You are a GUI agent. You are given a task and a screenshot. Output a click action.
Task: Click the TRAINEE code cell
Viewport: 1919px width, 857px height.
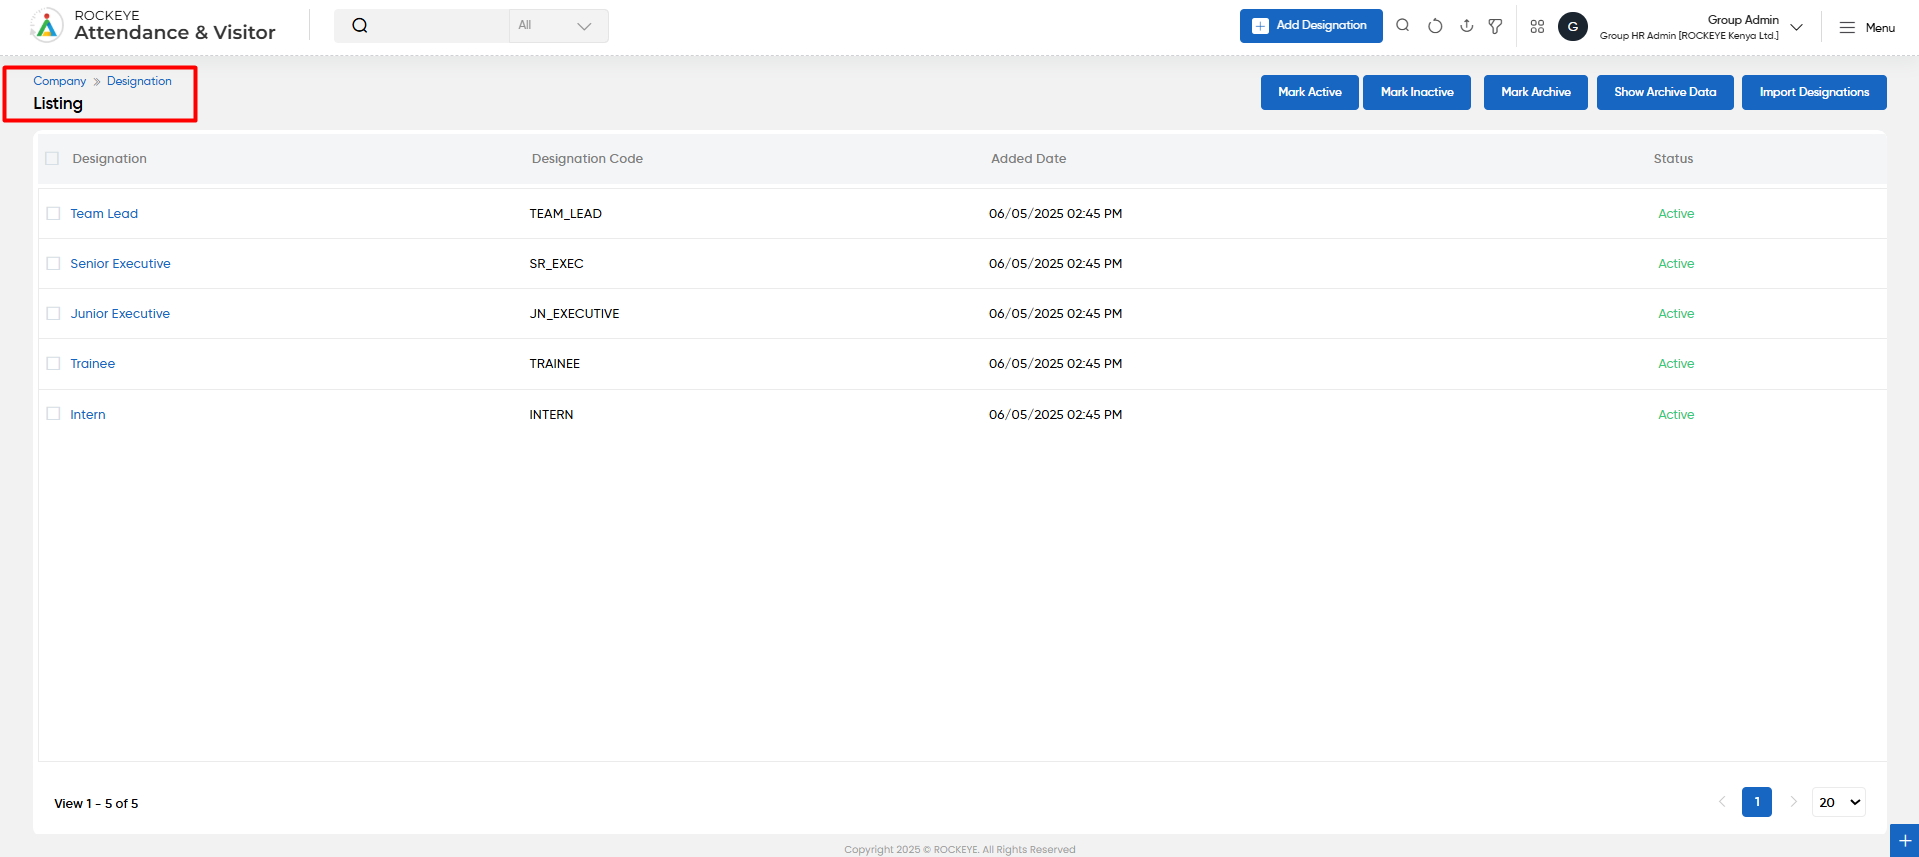555,363
